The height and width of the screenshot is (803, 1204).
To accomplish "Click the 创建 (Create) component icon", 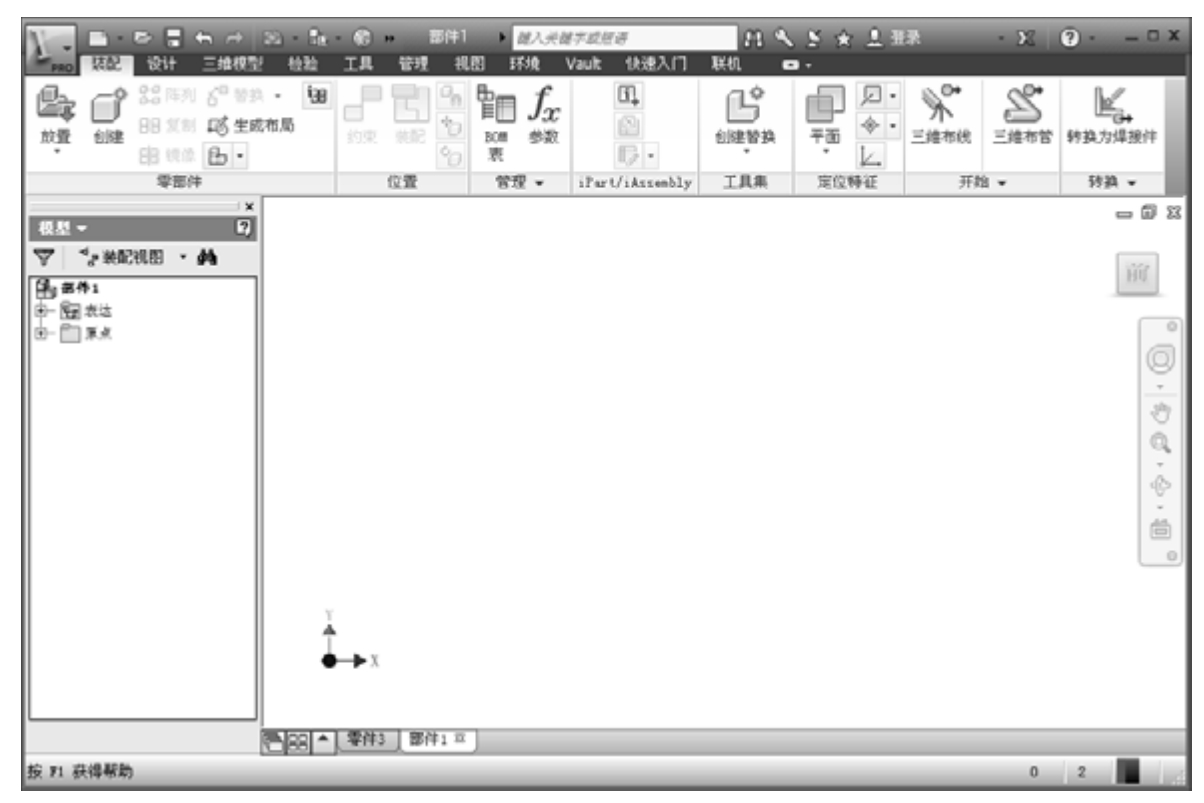I will 107,106.
